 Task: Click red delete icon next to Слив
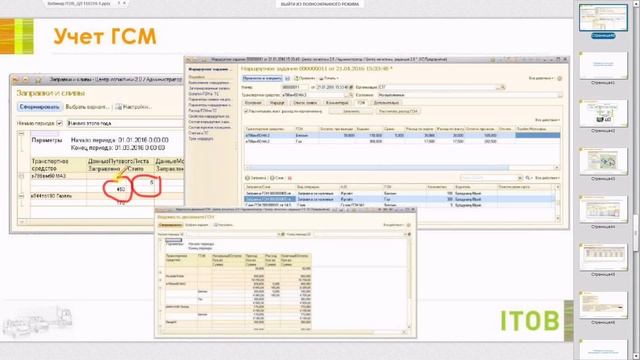coord(290,178)
